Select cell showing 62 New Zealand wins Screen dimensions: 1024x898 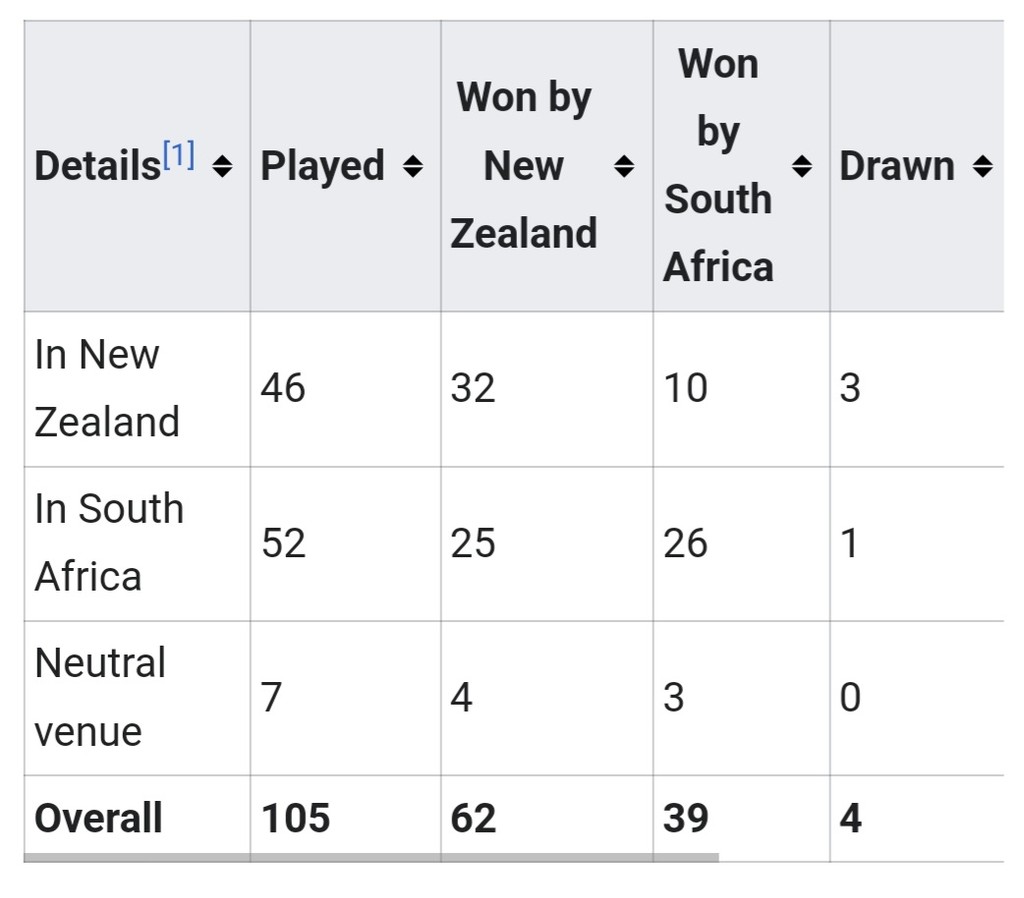(473, 818)
